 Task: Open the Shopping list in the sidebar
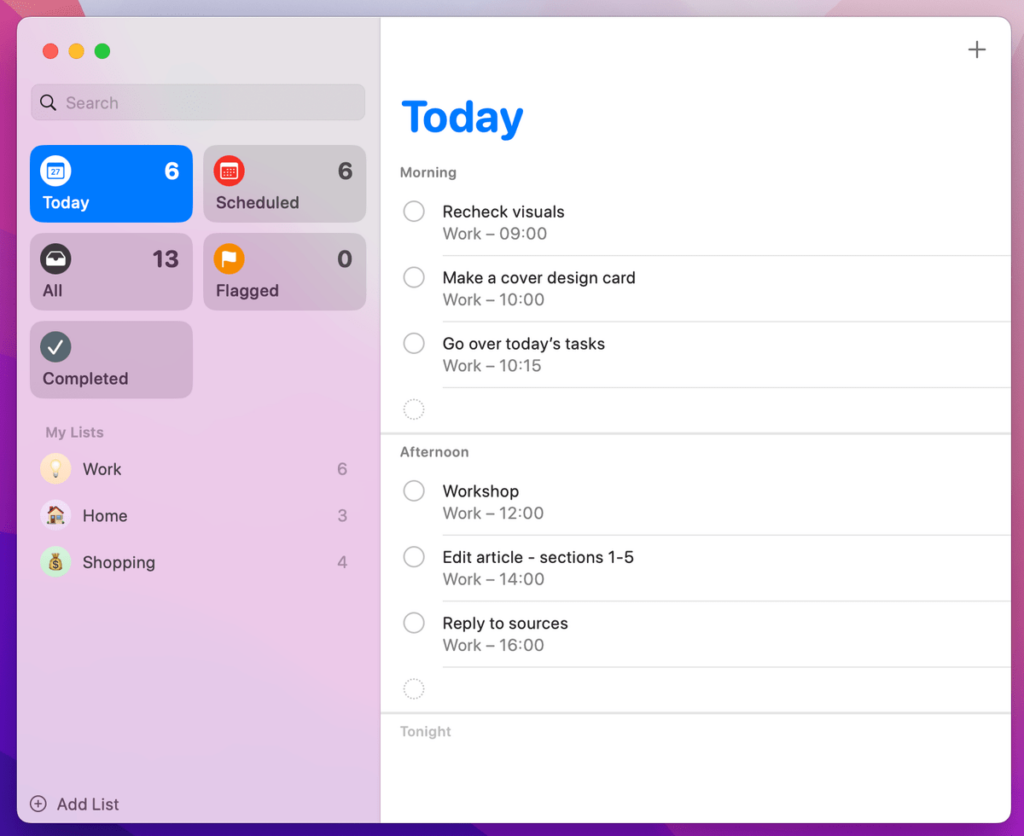(119, 563)
